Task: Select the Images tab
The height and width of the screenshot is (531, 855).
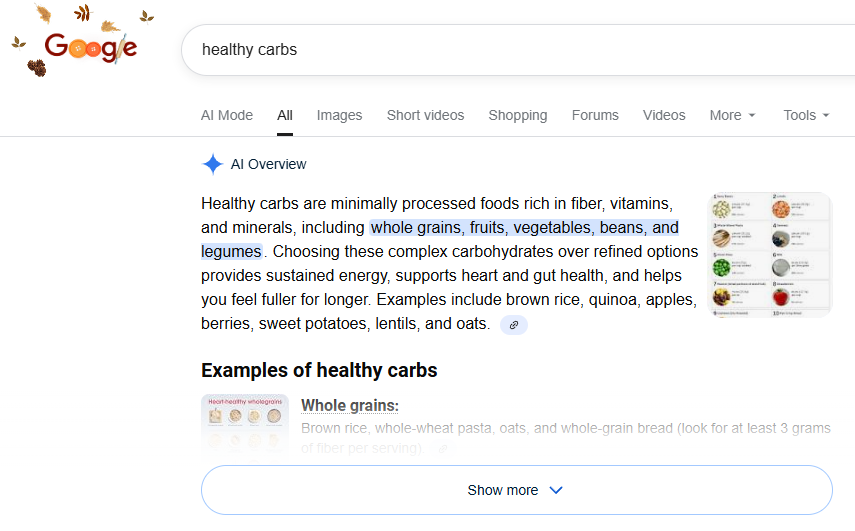Action: [339, 115]
